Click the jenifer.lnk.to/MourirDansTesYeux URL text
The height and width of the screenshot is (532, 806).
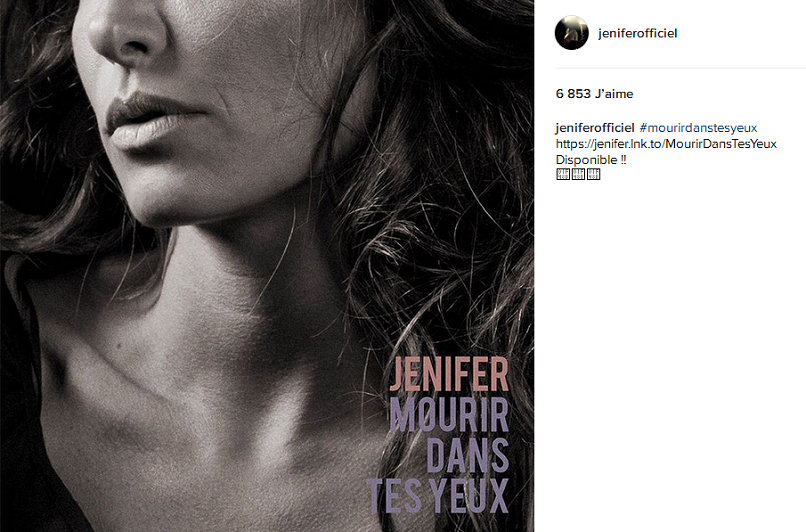coord(666,144)
